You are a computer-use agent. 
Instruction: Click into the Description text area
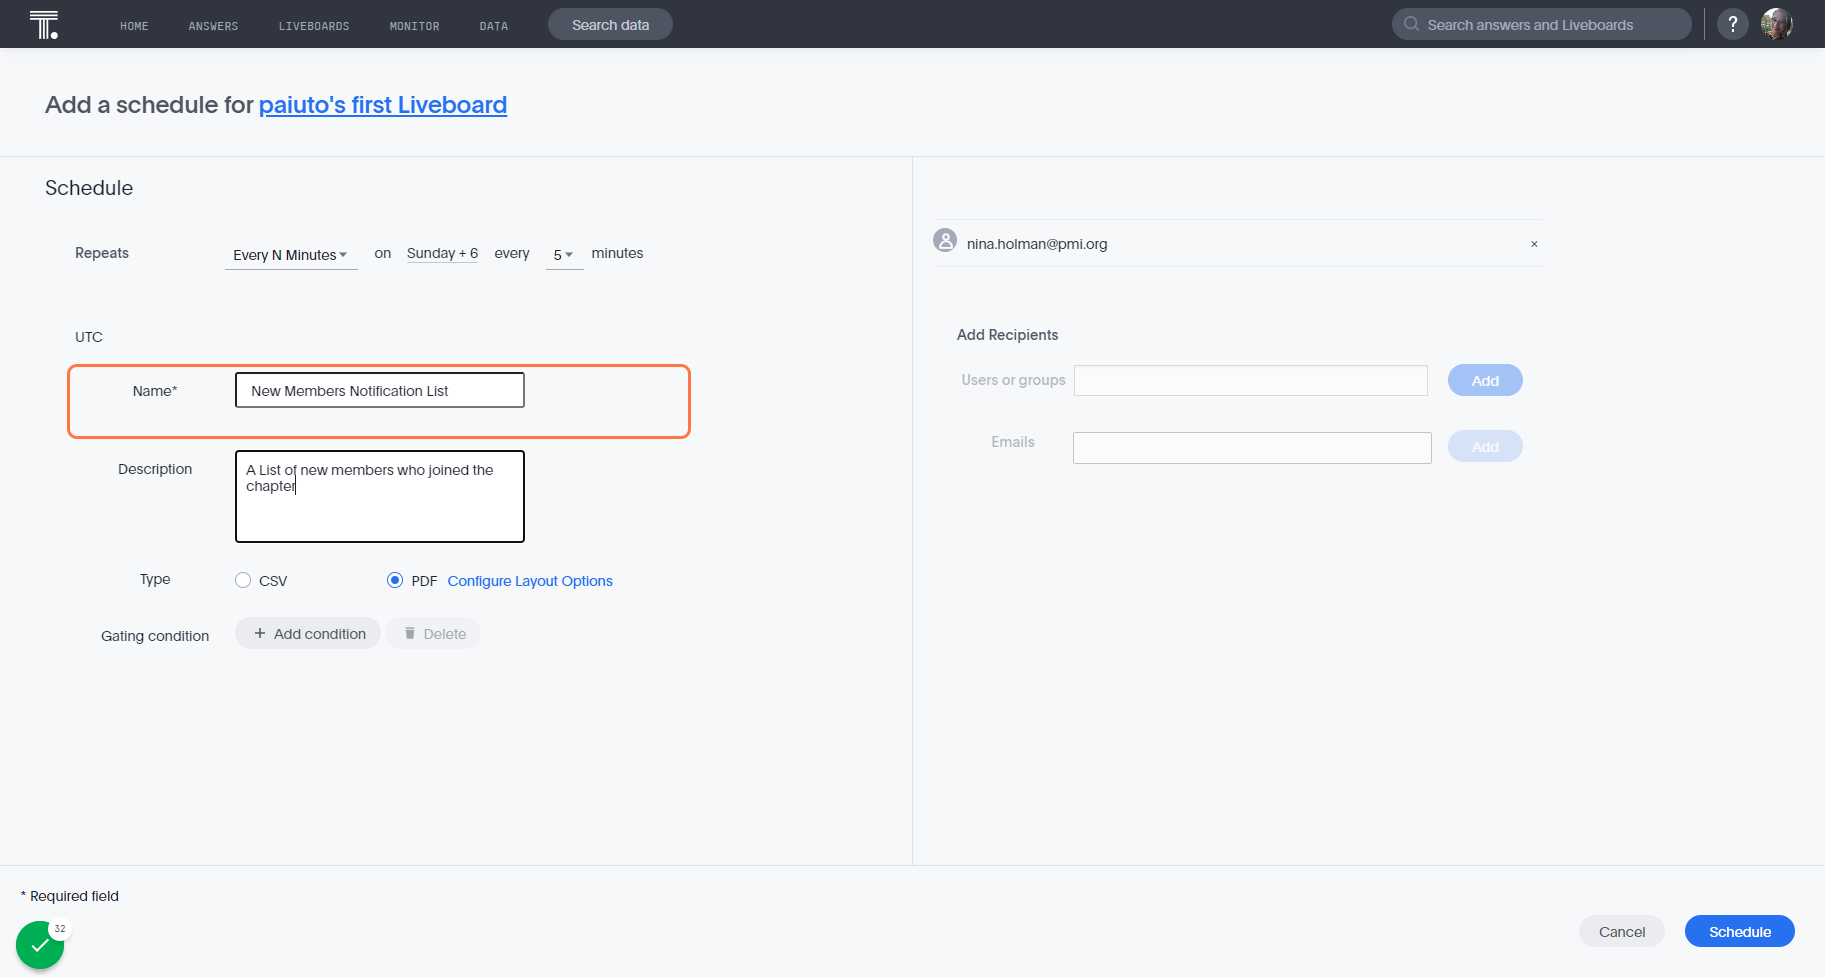(380, 496)
